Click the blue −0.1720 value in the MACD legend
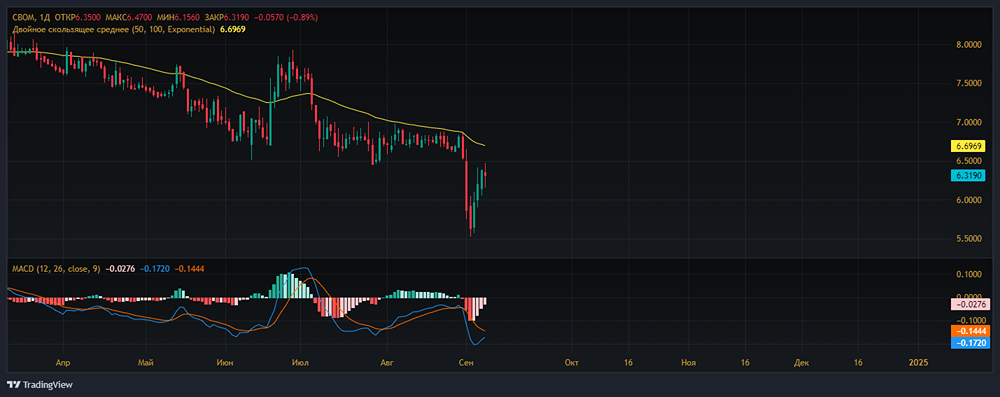 point(156,269)
